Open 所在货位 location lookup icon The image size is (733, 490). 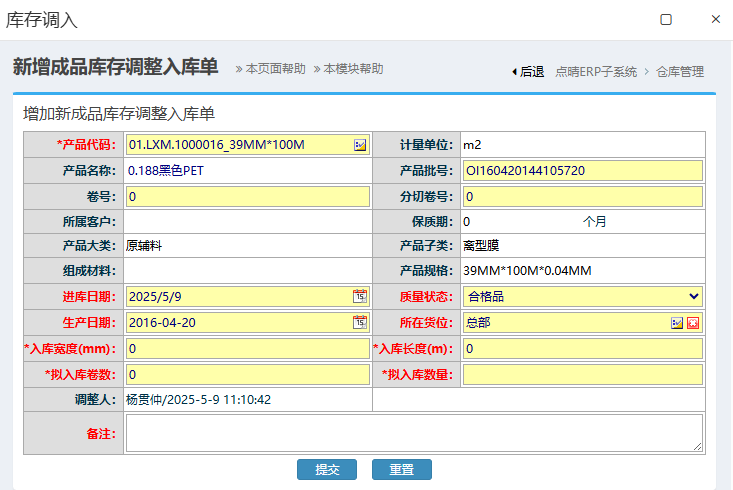(677, 323)
